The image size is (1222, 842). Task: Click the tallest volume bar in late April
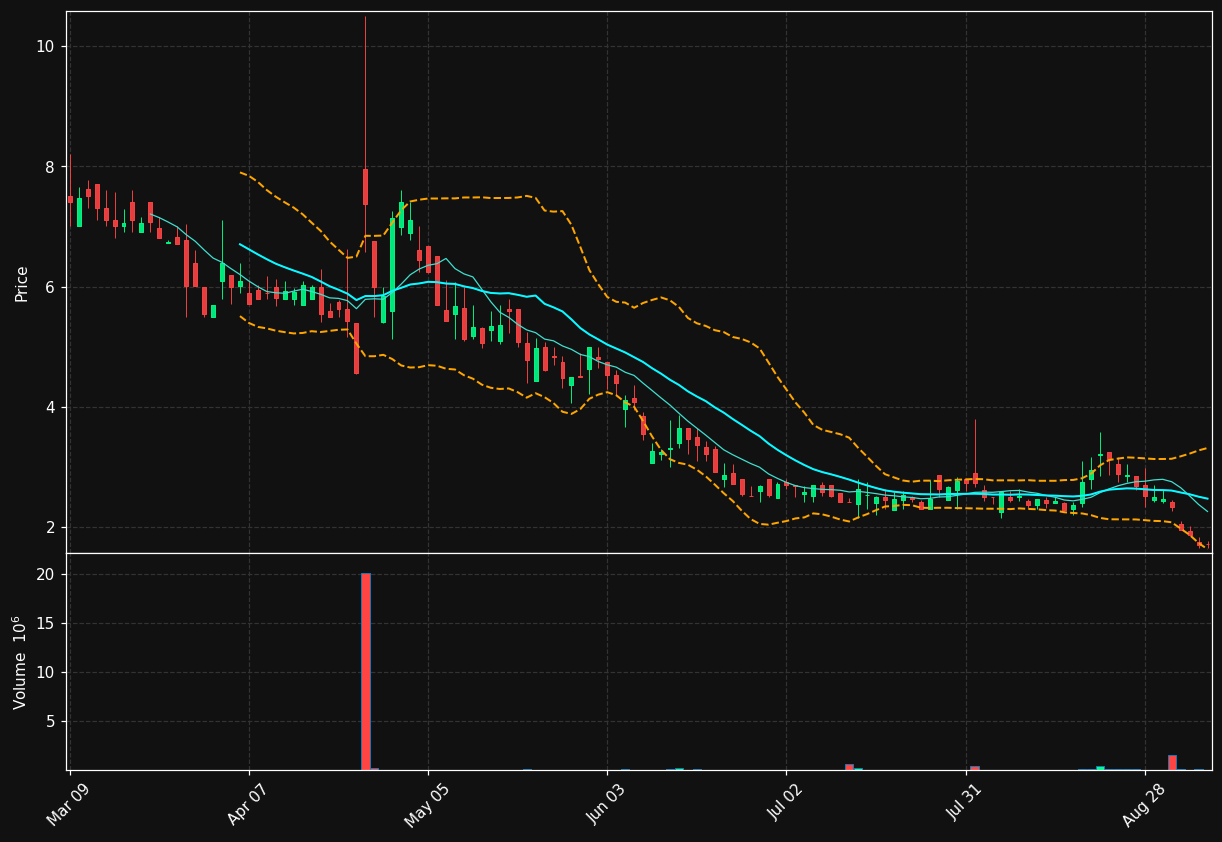tap(366, 671)
